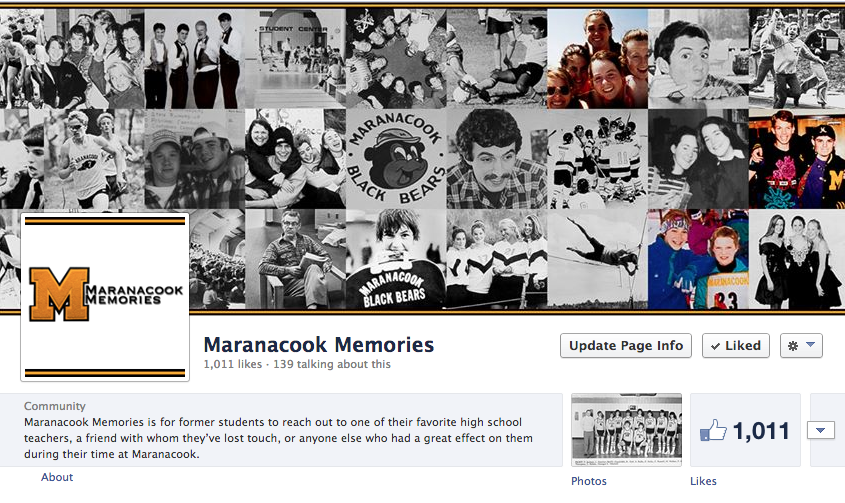Open the gear settings dropdown
Screen dimensions: 845x503
pyautogui.click(x=801, y=346)
